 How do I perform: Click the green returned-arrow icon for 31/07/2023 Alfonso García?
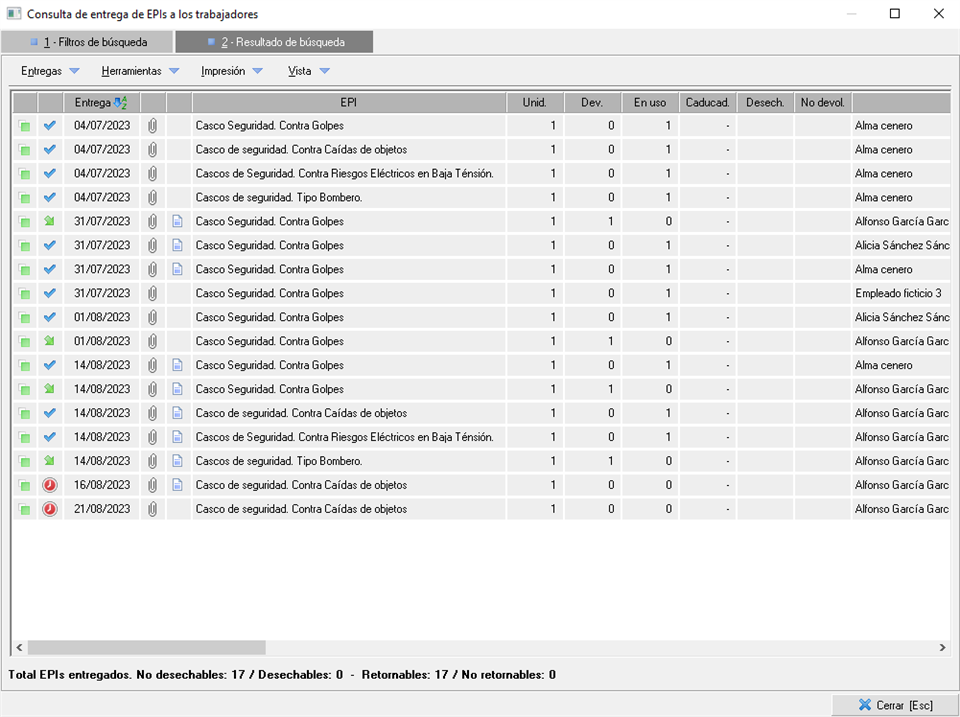[x=50, y=221]
